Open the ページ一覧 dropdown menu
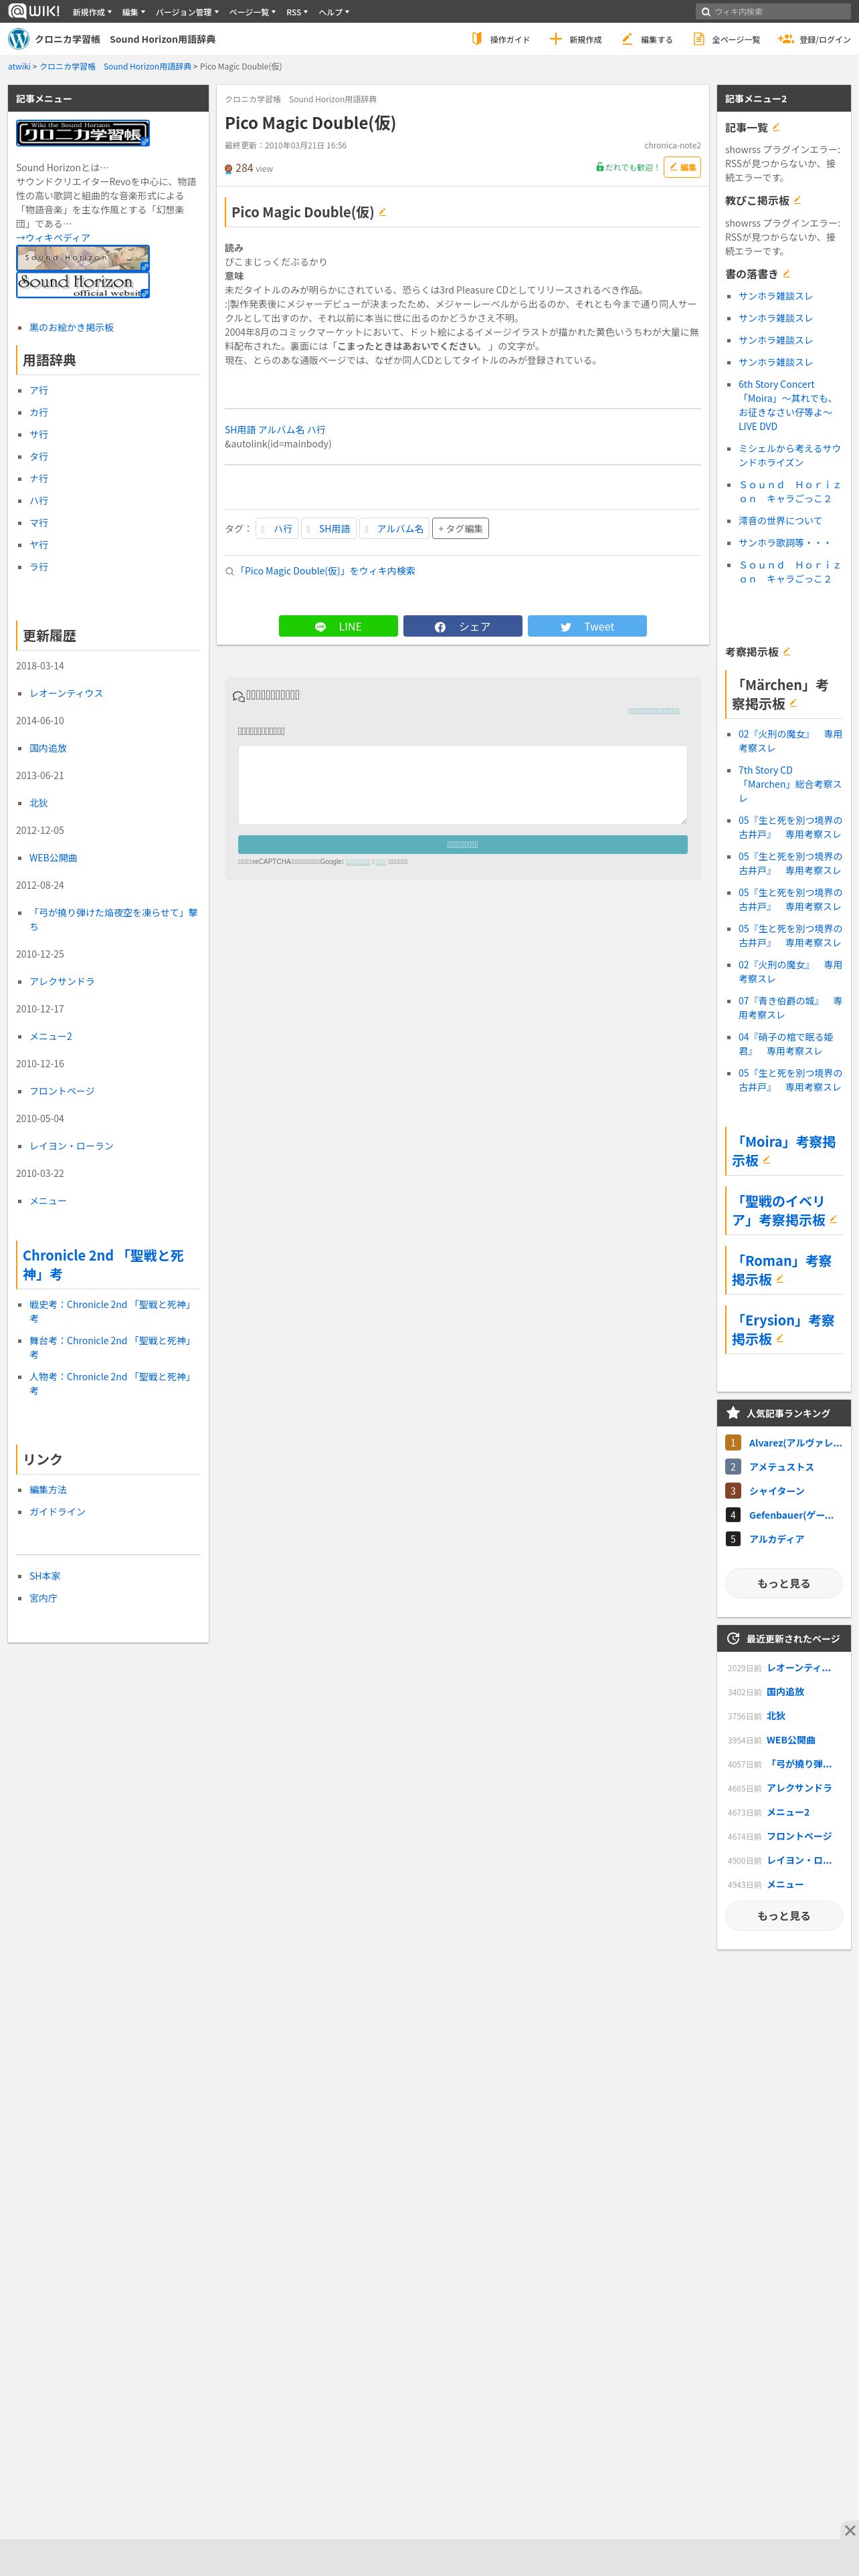 click(252, 12)
